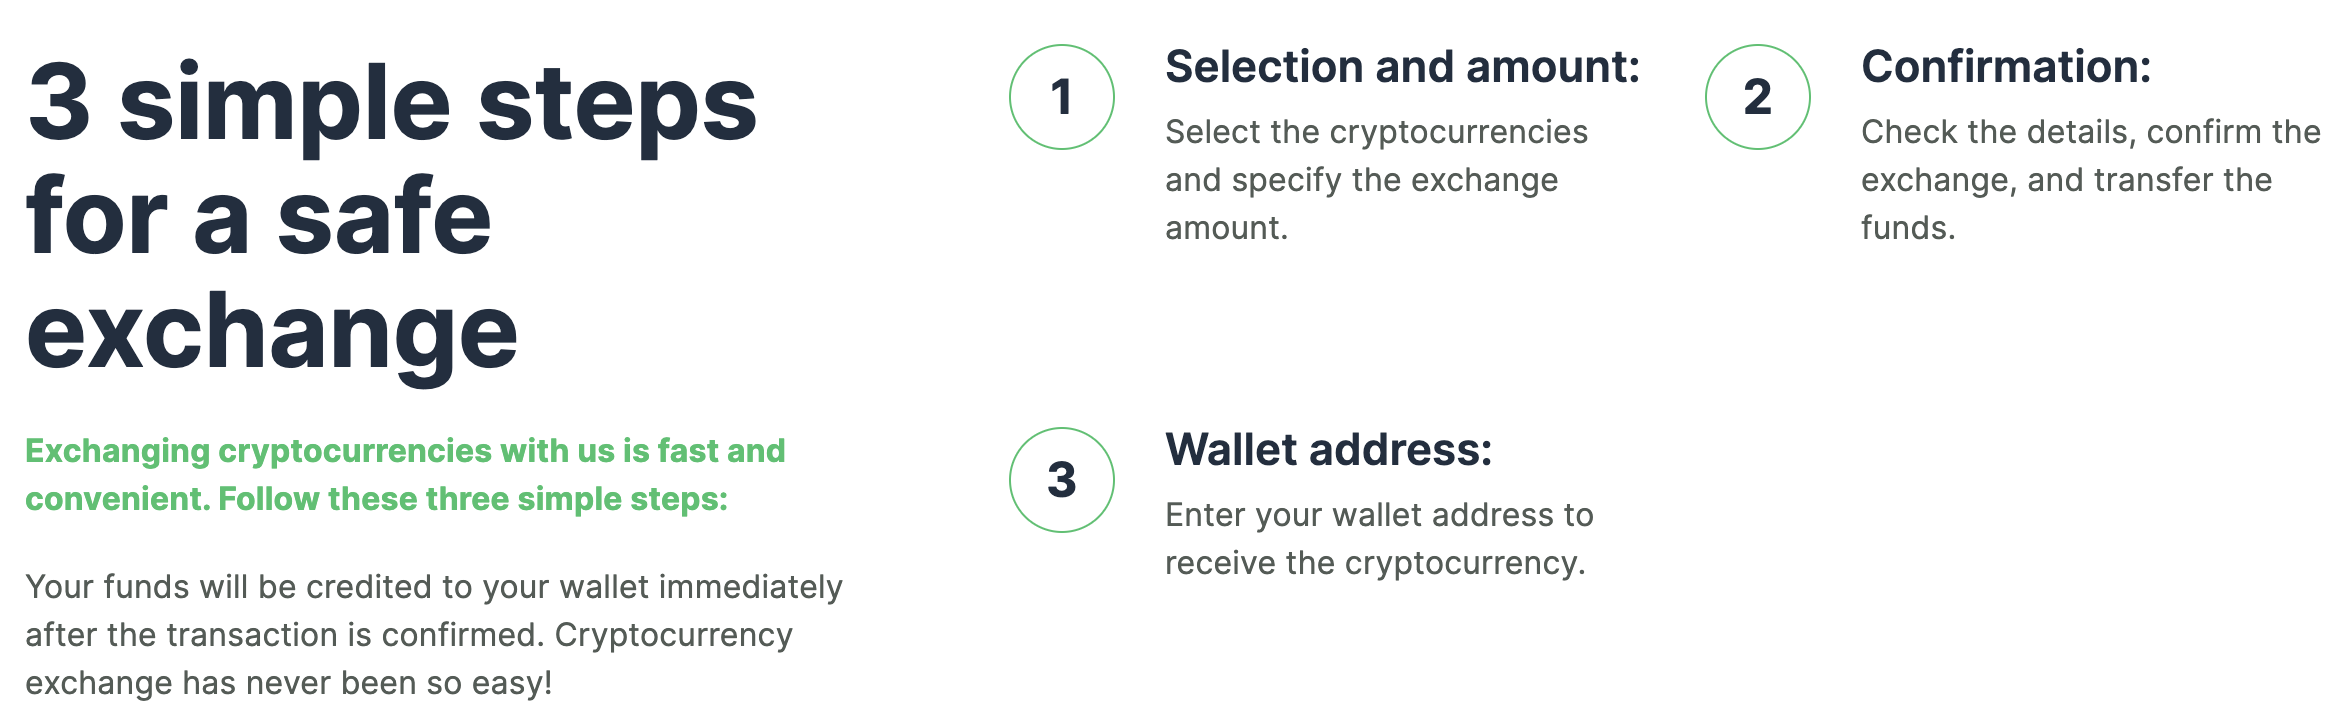Click the "for a safe" heading line
The height and width of the screenshot is (724, 2332).
259,218
